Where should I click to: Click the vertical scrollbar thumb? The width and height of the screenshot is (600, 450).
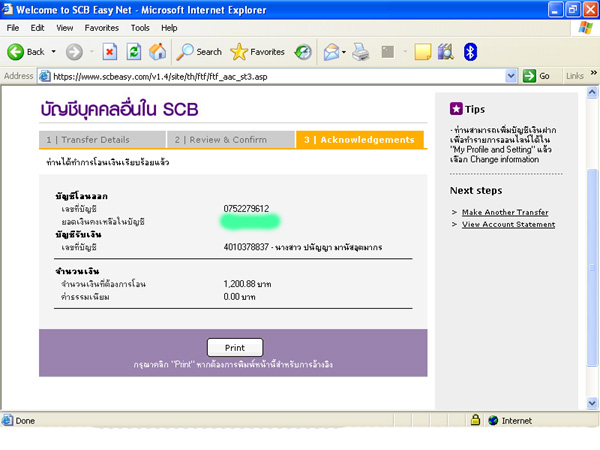pyautogui.click(x=592, y=268)
